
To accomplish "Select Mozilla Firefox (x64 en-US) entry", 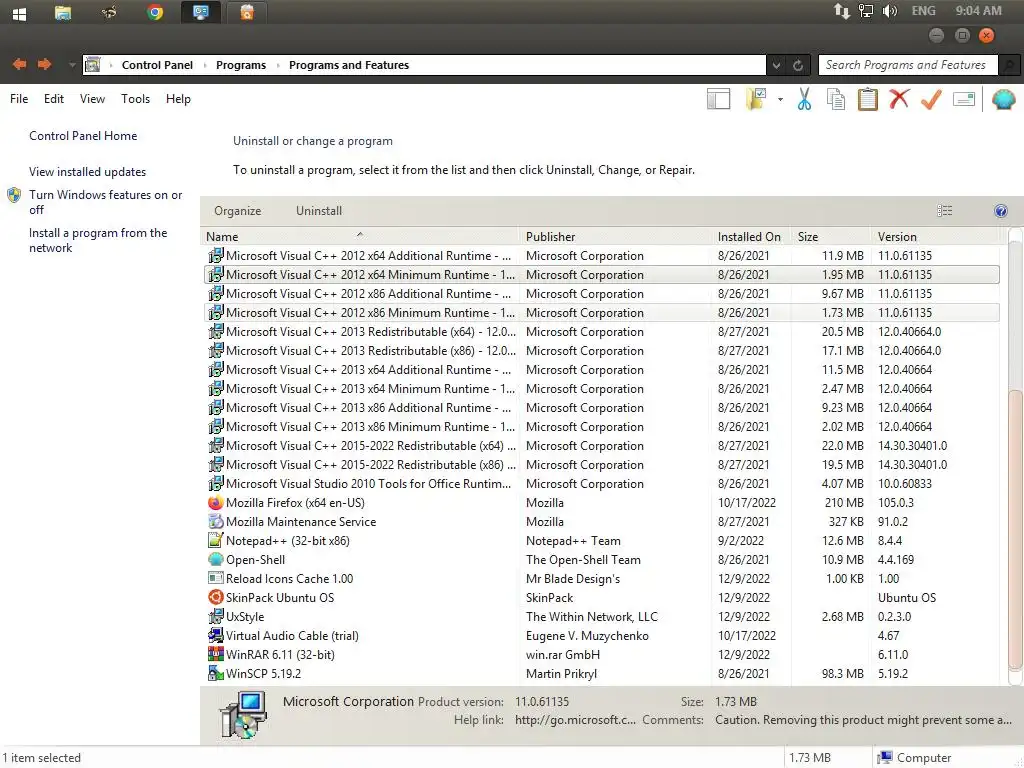I will (601, 503).
